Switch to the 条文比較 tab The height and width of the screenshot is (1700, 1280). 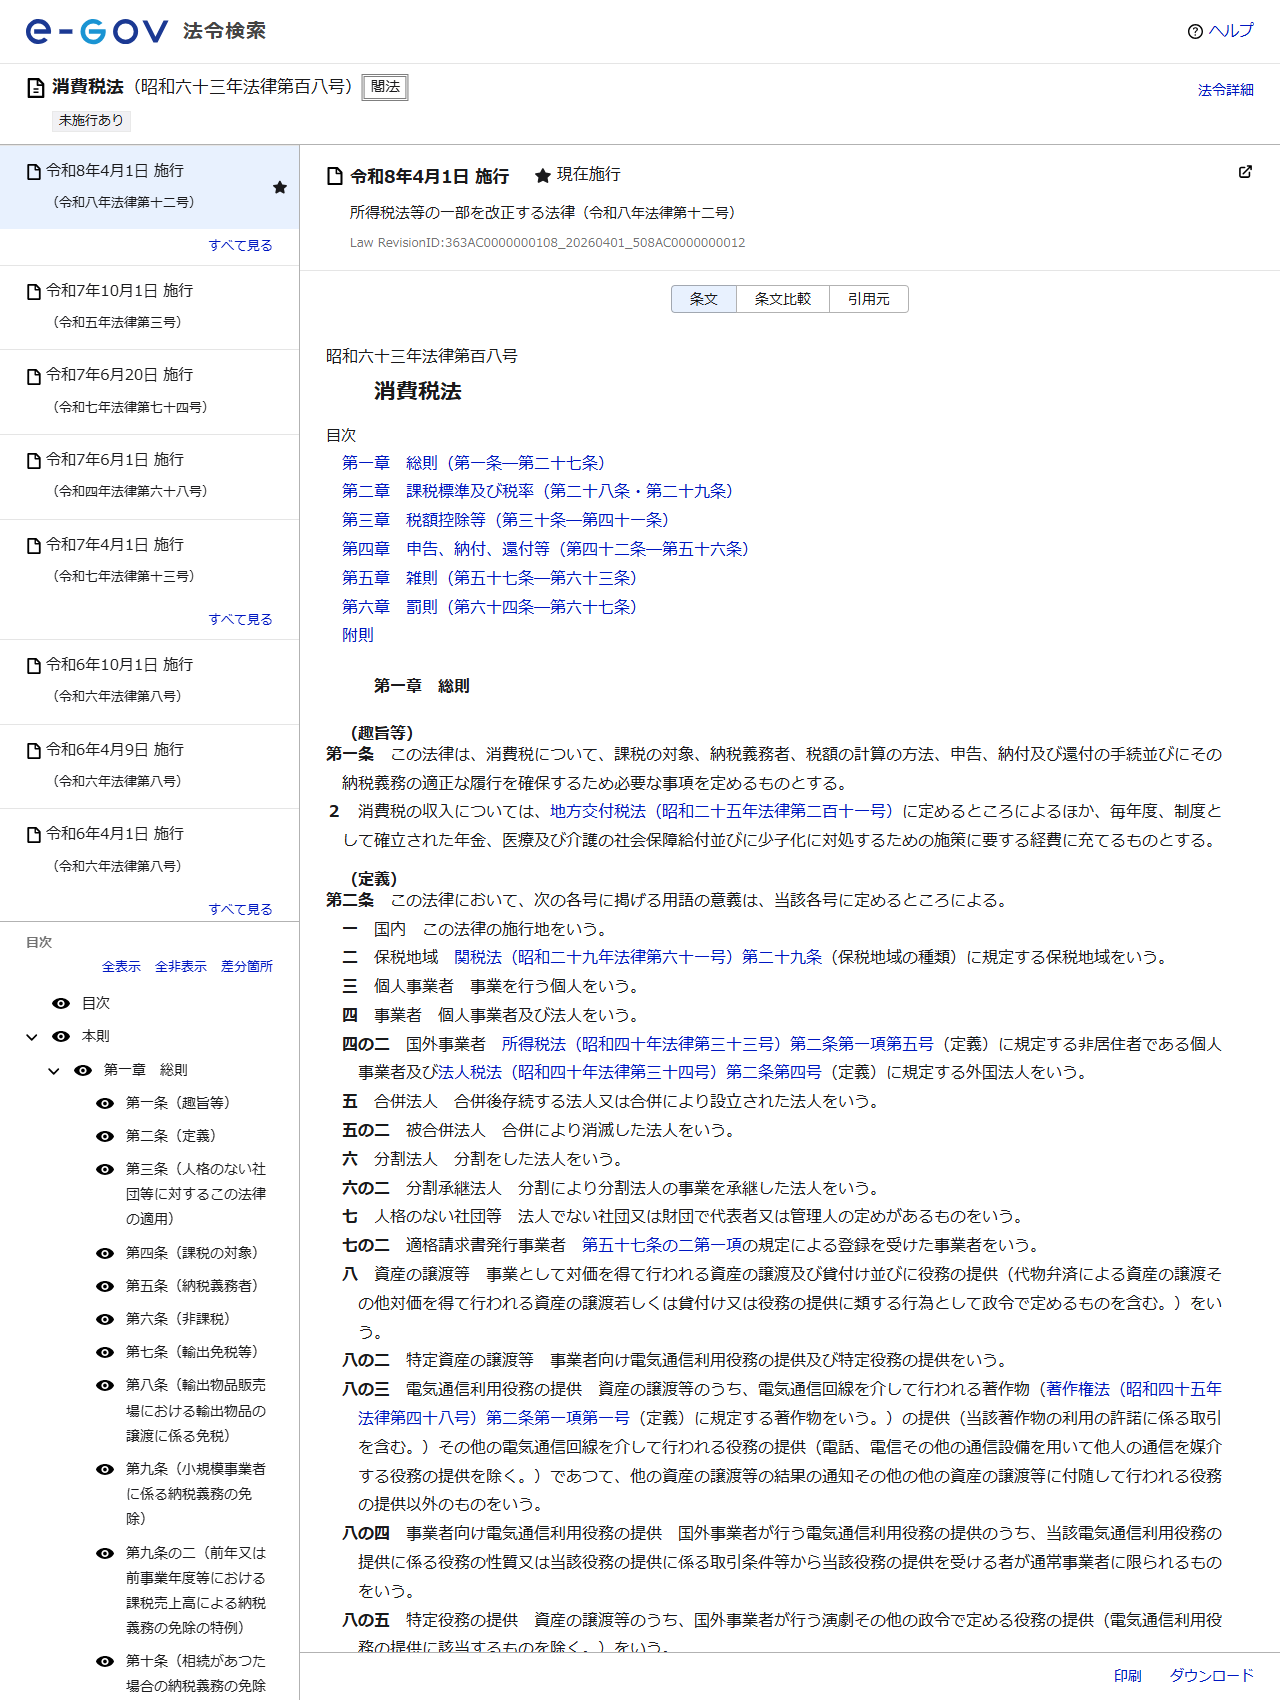click(783, 299)
